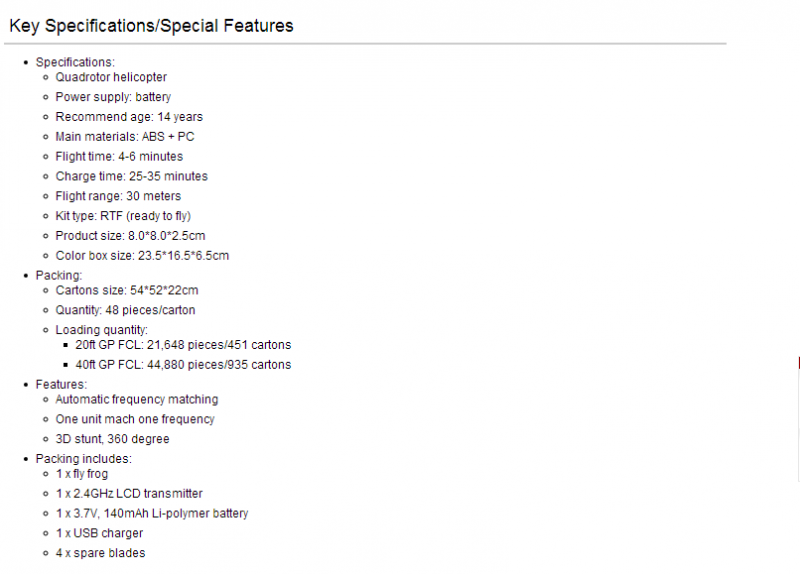Select 4 x spare blades entry
Image resolution: width=800 pixels, height=574 pixels.
(101, 553)
